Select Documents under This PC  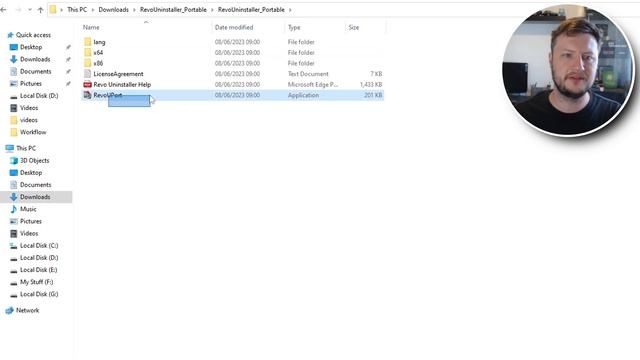(x=36, y=185)
